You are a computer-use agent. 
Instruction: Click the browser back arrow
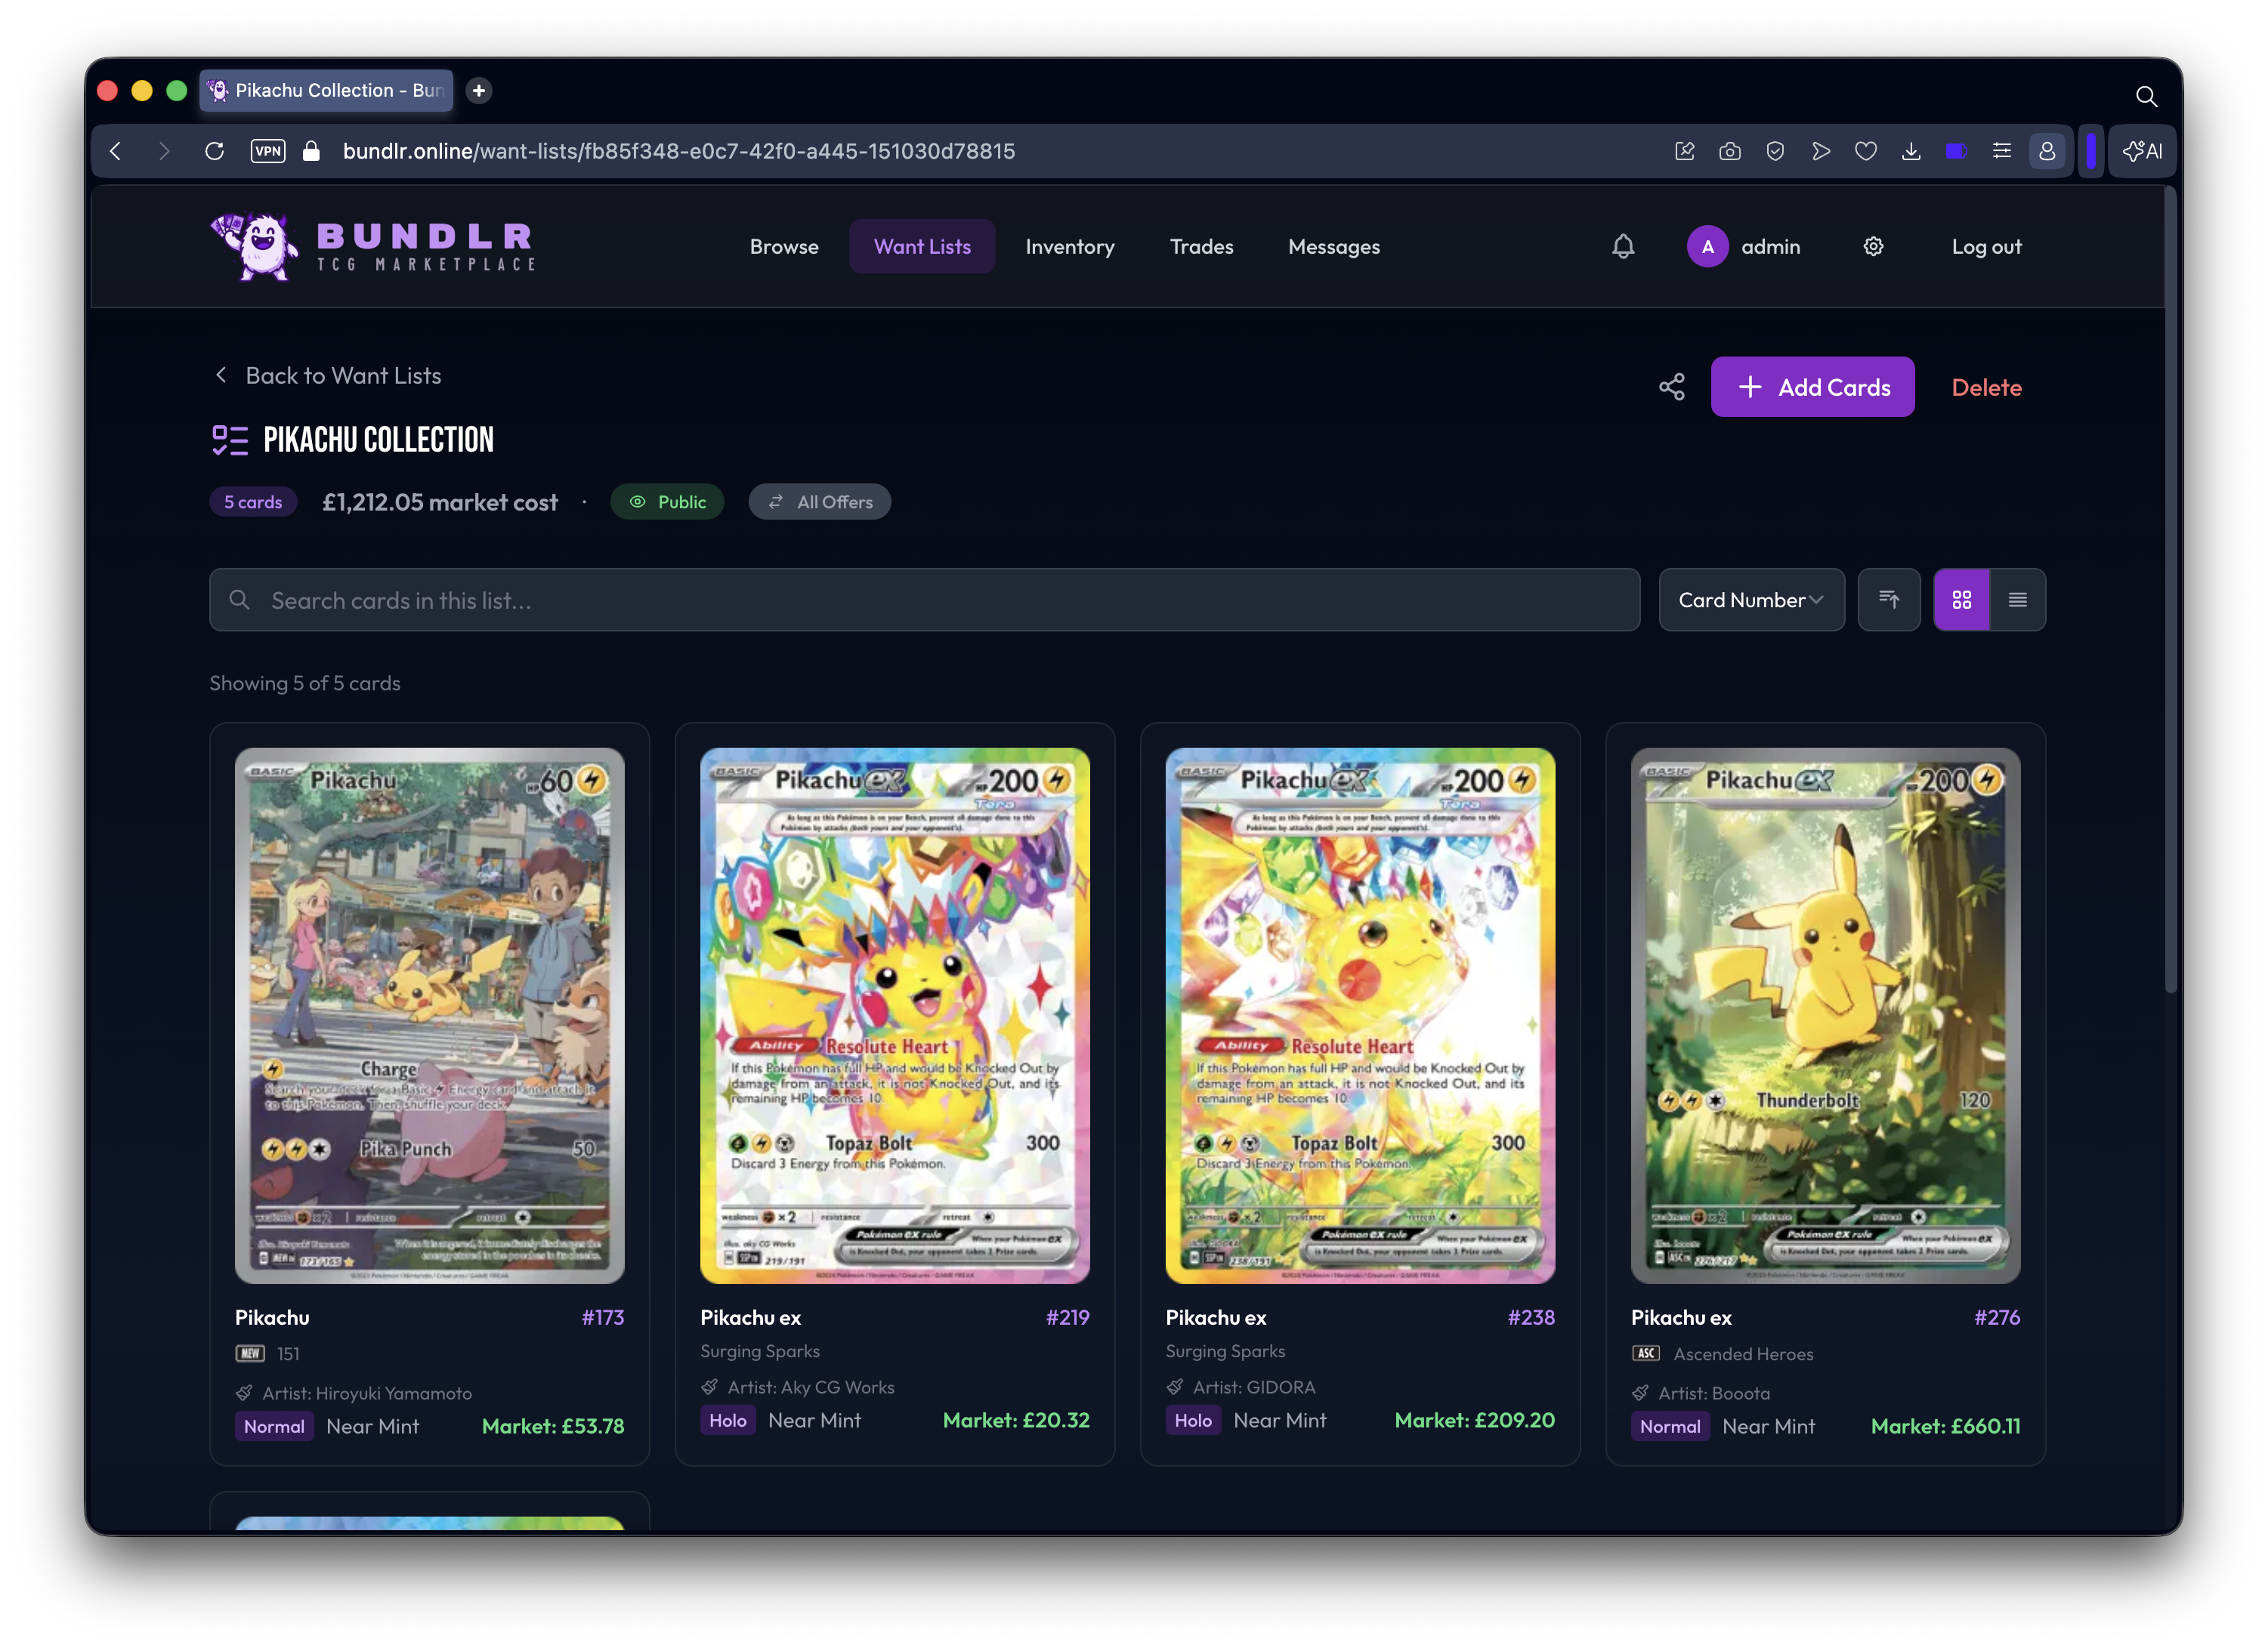(x=116, y=151)
